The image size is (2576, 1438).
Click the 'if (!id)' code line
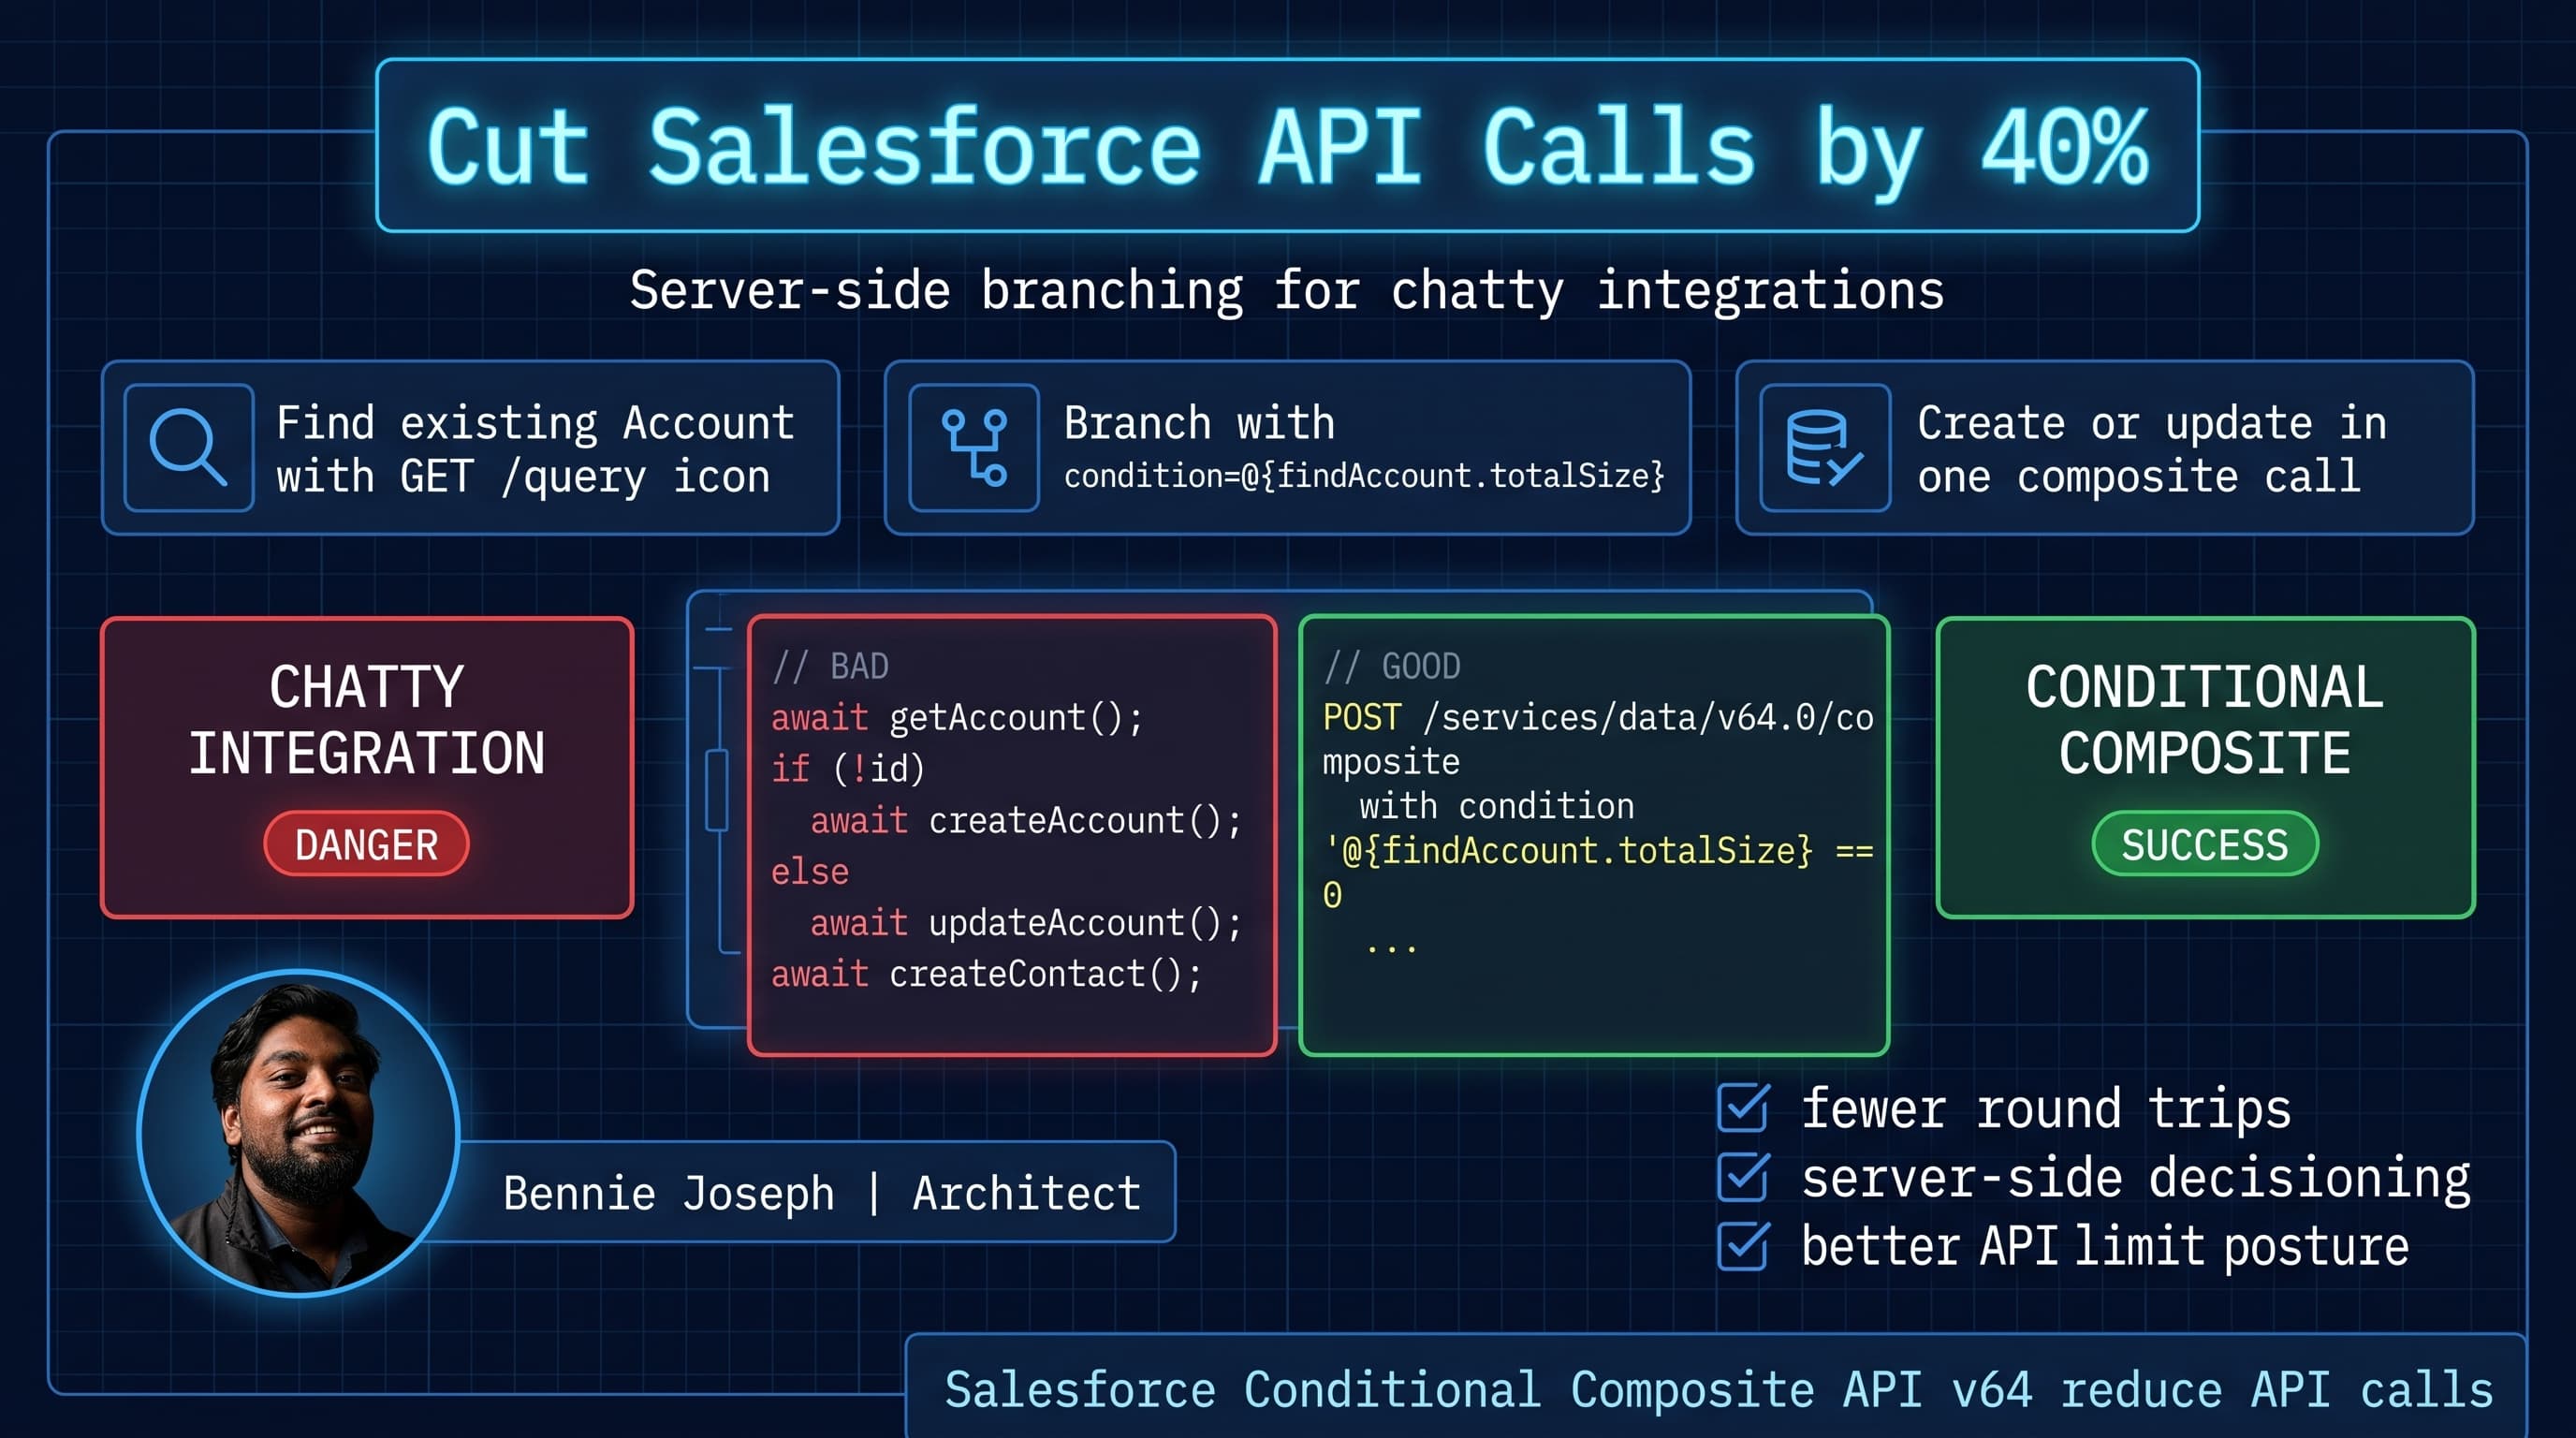coord(848,769)
